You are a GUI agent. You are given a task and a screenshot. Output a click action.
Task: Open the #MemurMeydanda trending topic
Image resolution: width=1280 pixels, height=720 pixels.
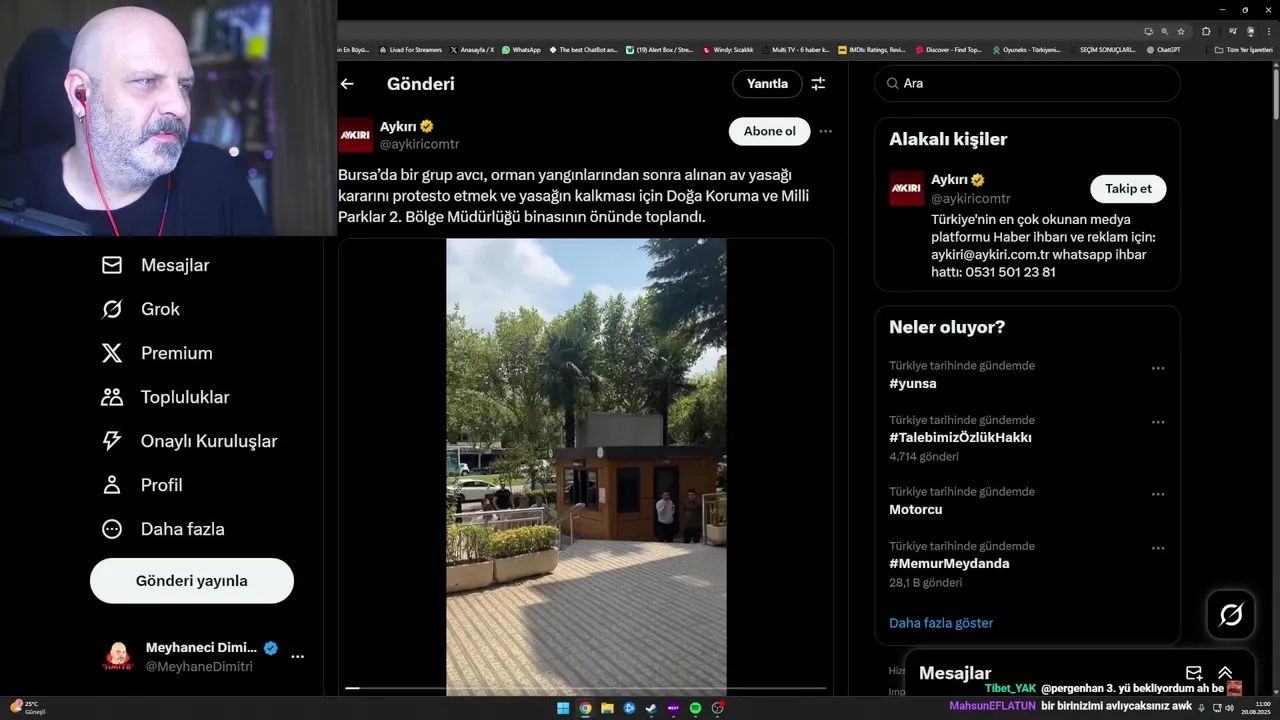pos(949,564)
